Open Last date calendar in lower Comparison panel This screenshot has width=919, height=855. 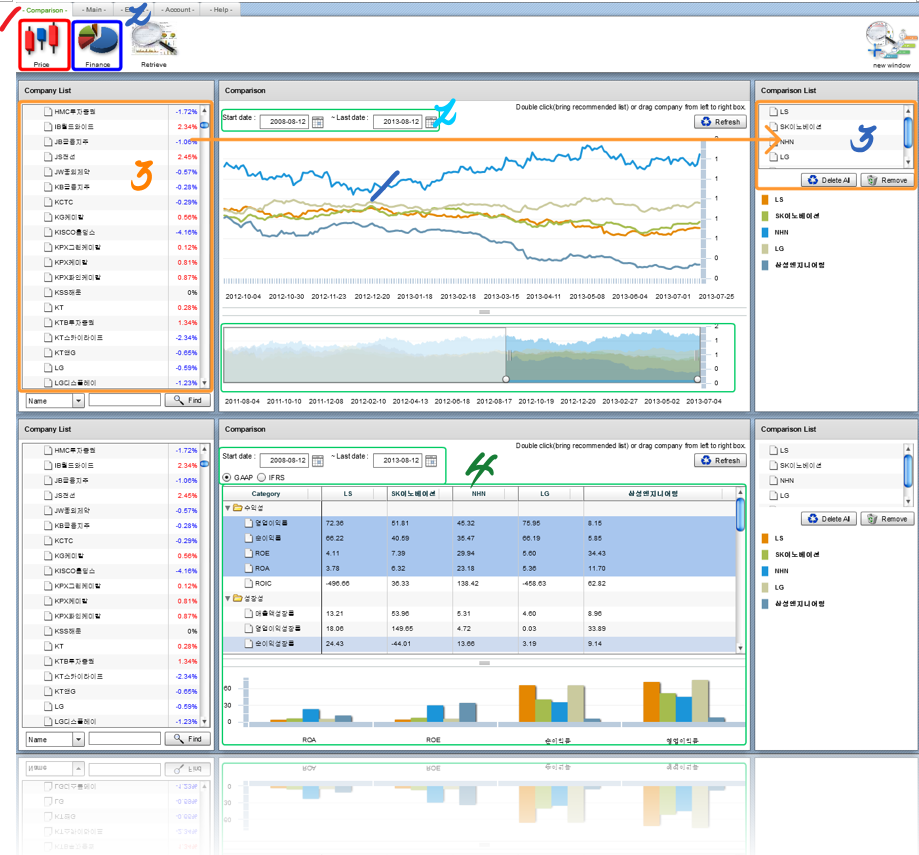point(431,461)
